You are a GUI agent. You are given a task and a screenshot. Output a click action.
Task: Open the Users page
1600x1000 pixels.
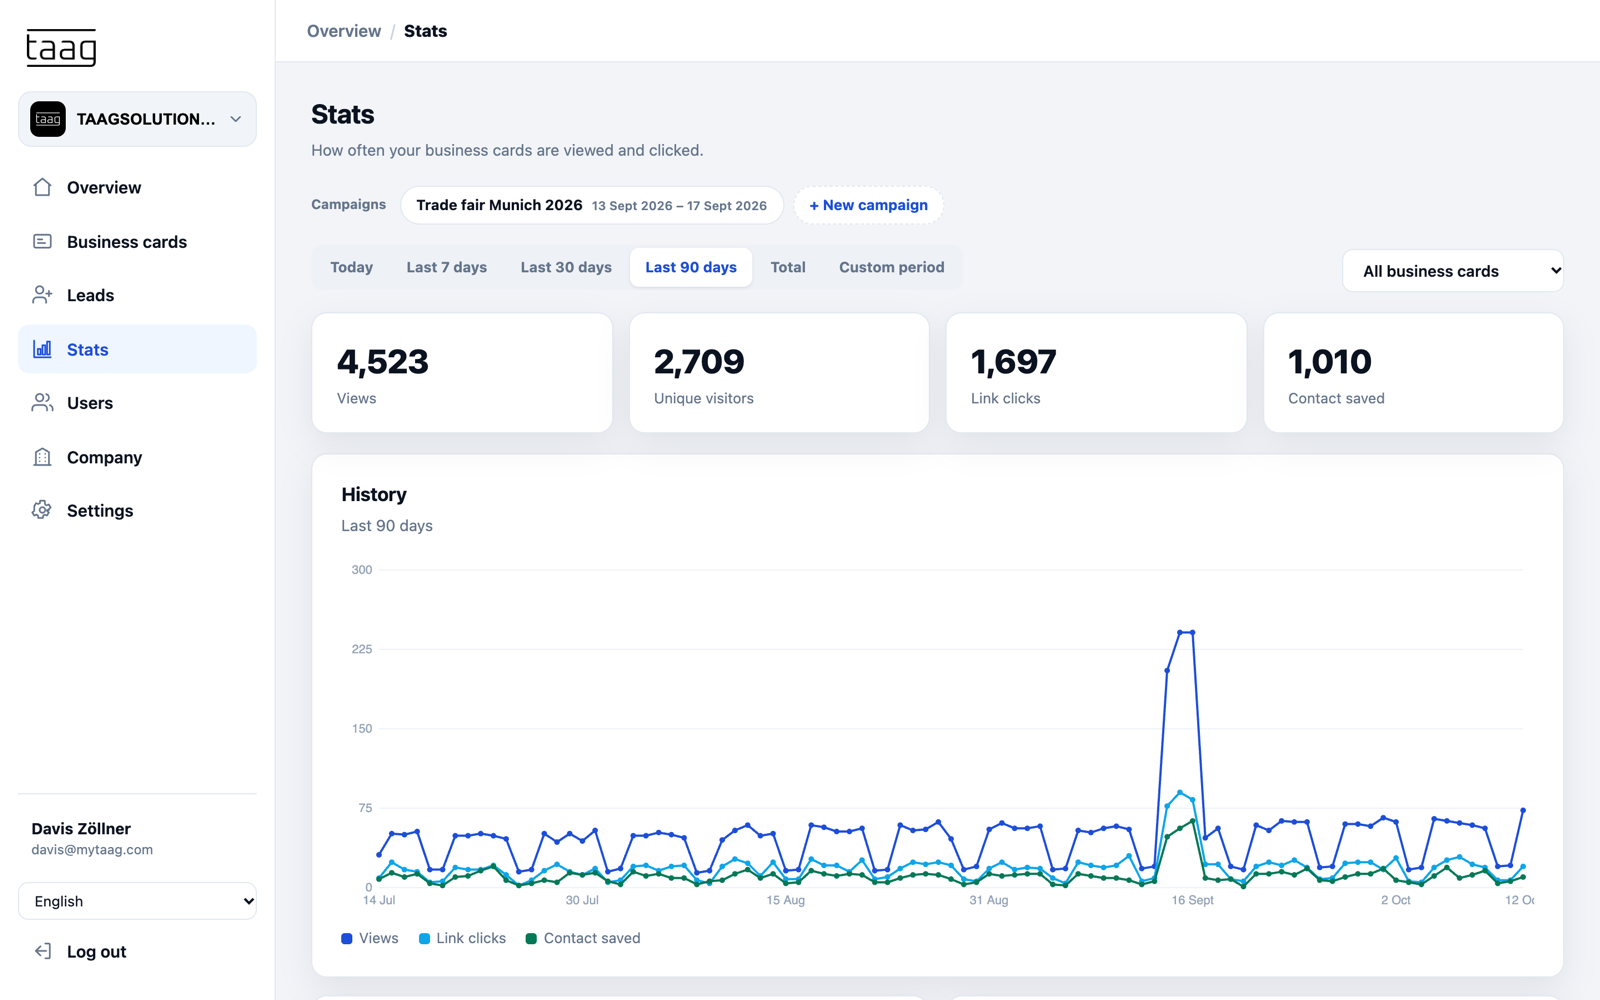[x=137, y=403]
